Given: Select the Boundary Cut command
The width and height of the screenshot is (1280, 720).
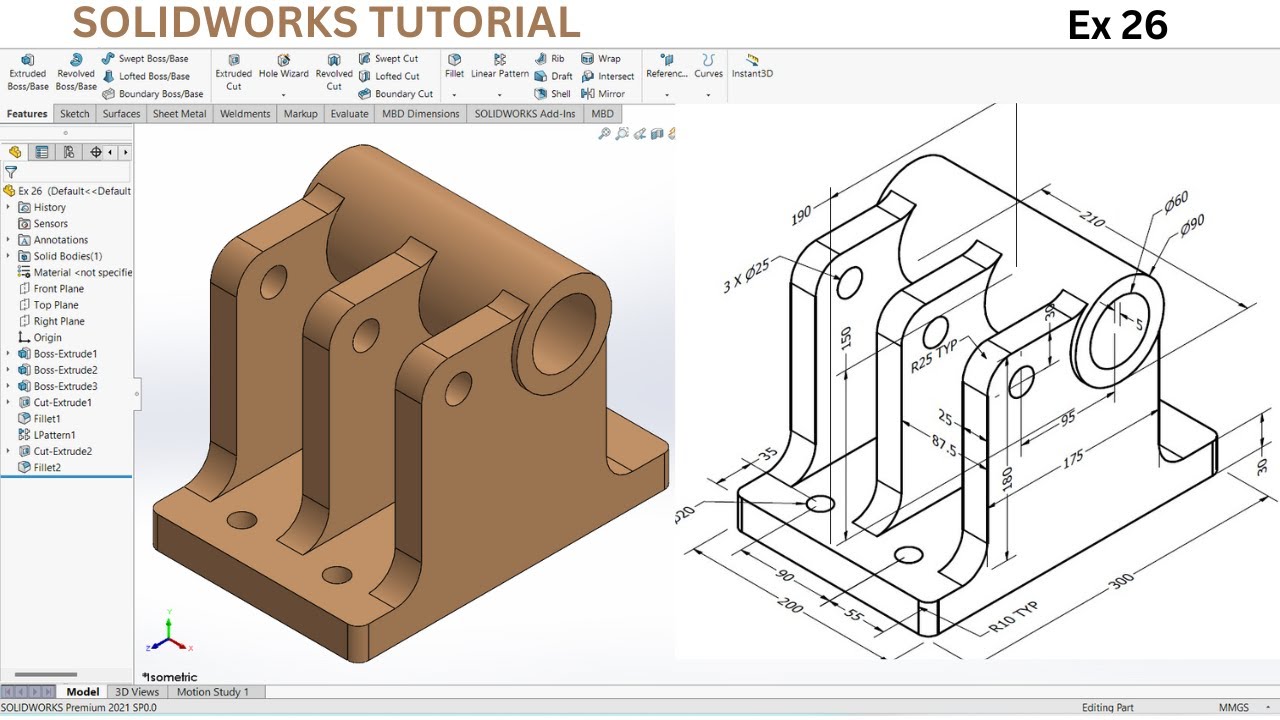Looking at the screenshot, I should (x=396, y=94).
